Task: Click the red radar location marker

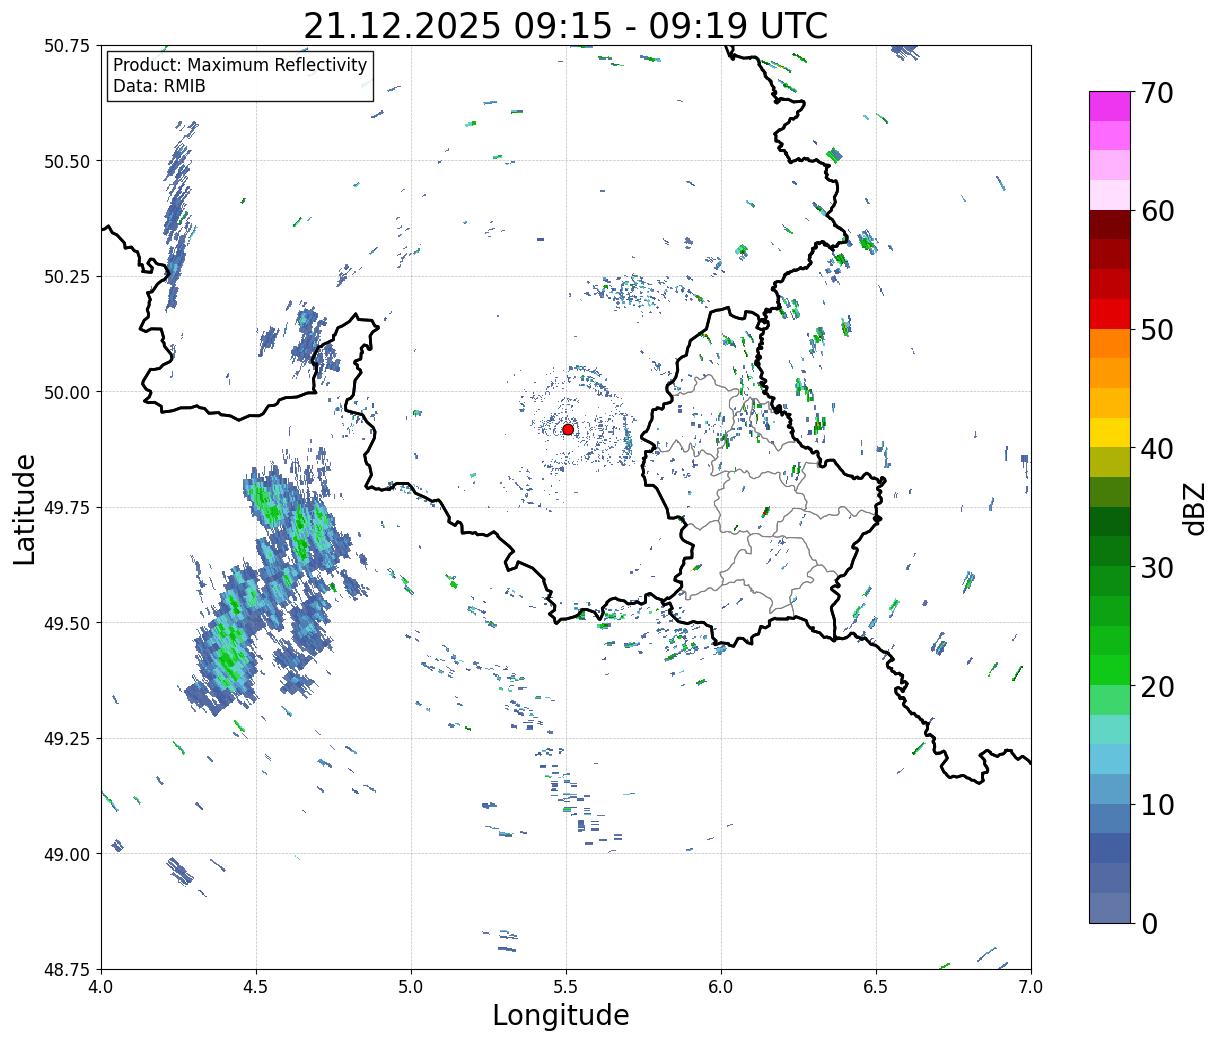Action: [568, 429]
